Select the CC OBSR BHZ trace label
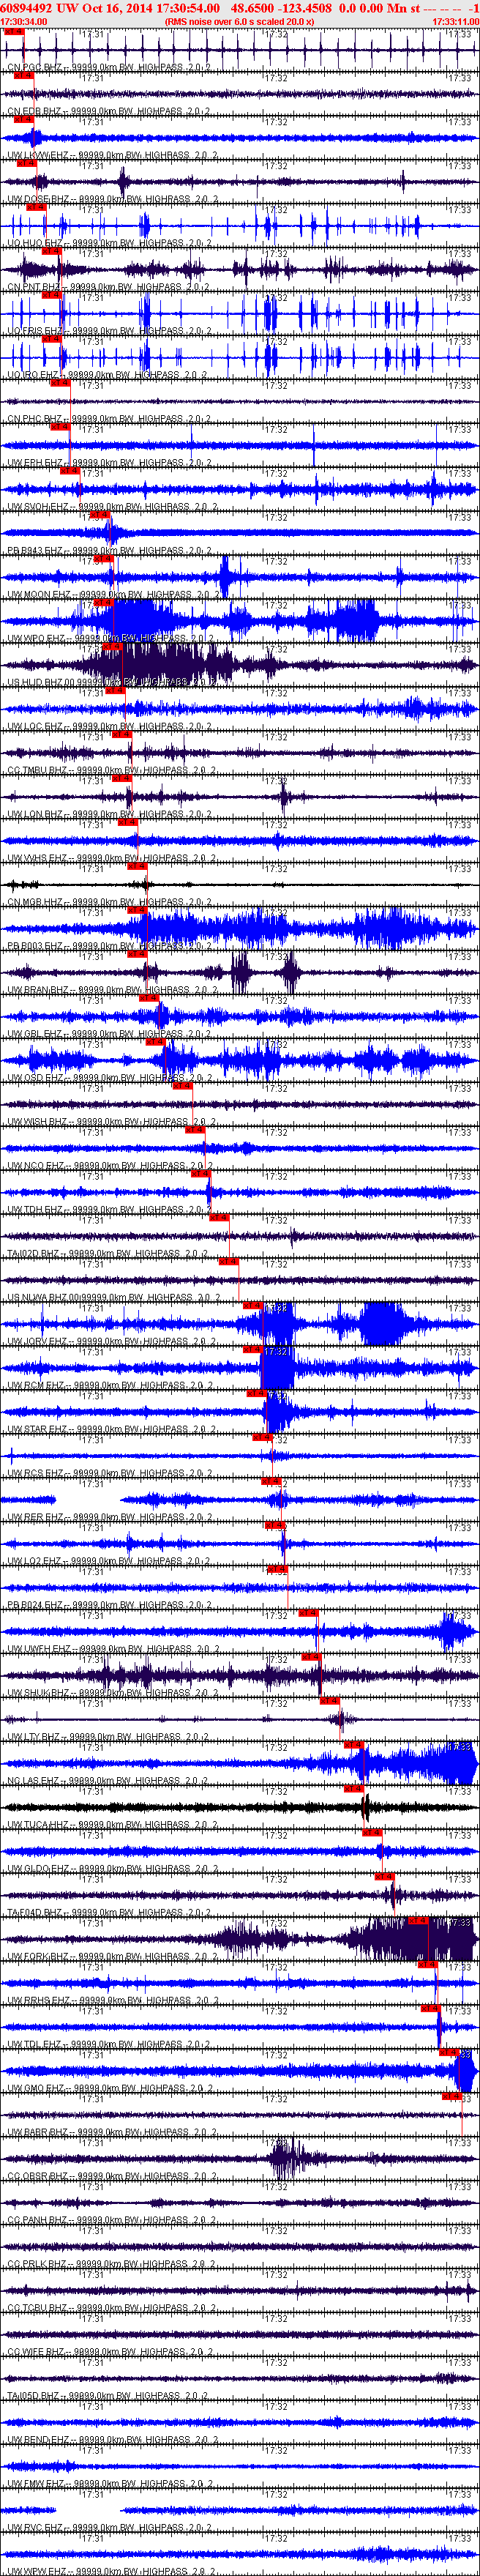Image resolution: width=480 pixels, height=2576 pixels. click(112, 2177)
